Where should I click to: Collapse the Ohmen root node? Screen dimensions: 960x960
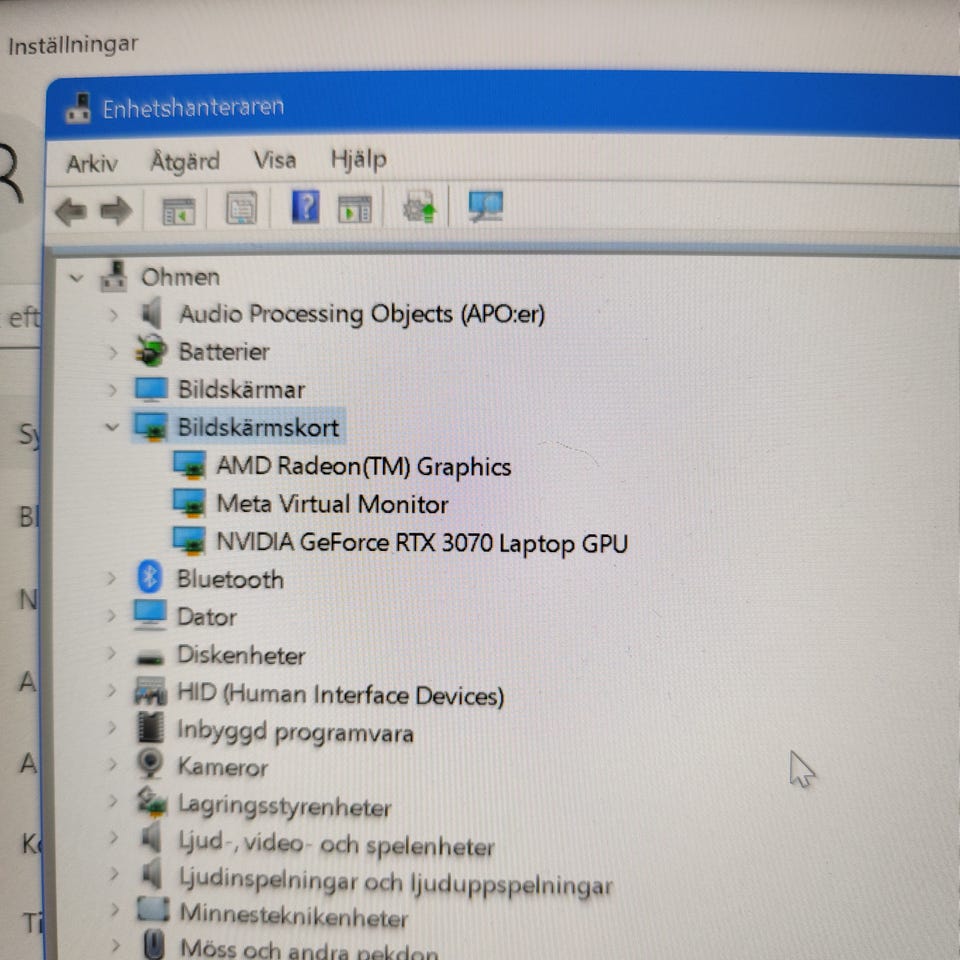point(76,278)
